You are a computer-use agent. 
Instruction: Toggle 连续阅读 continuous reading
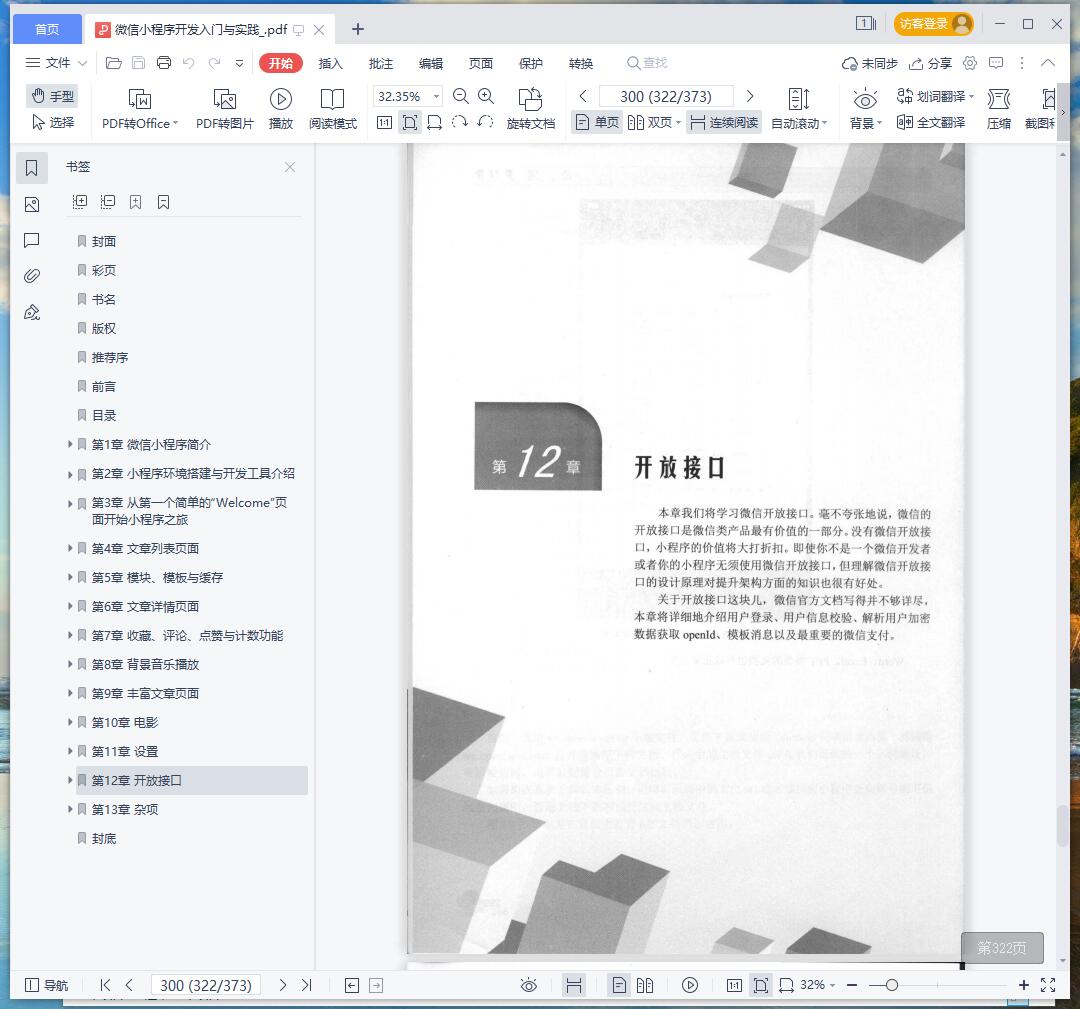725,123
